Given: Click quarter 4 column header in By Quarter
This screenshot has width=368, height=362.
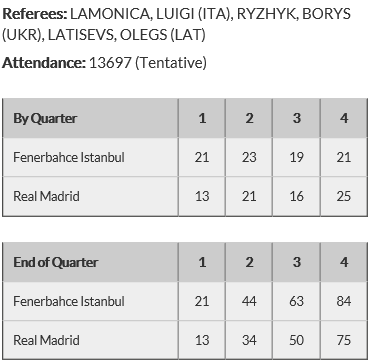Looking at the screenshot, I should point(344,118).
